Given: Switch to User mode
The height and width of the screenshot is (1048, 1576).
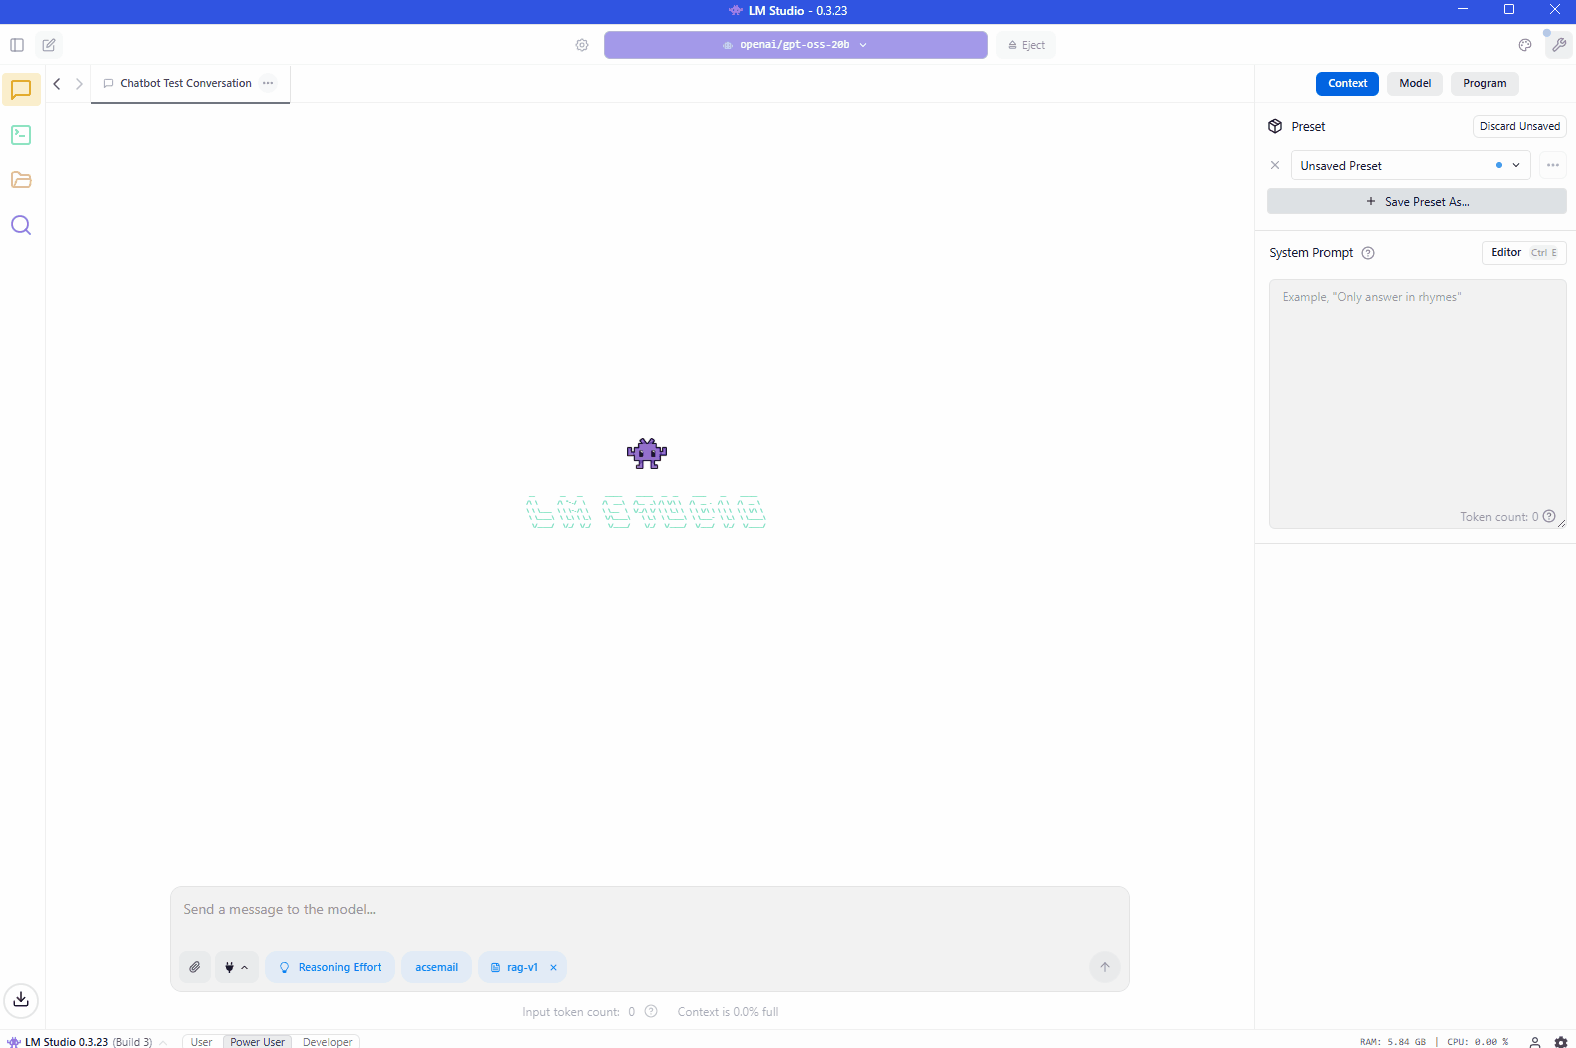Looking at the screenshot, I should 201,1042.
